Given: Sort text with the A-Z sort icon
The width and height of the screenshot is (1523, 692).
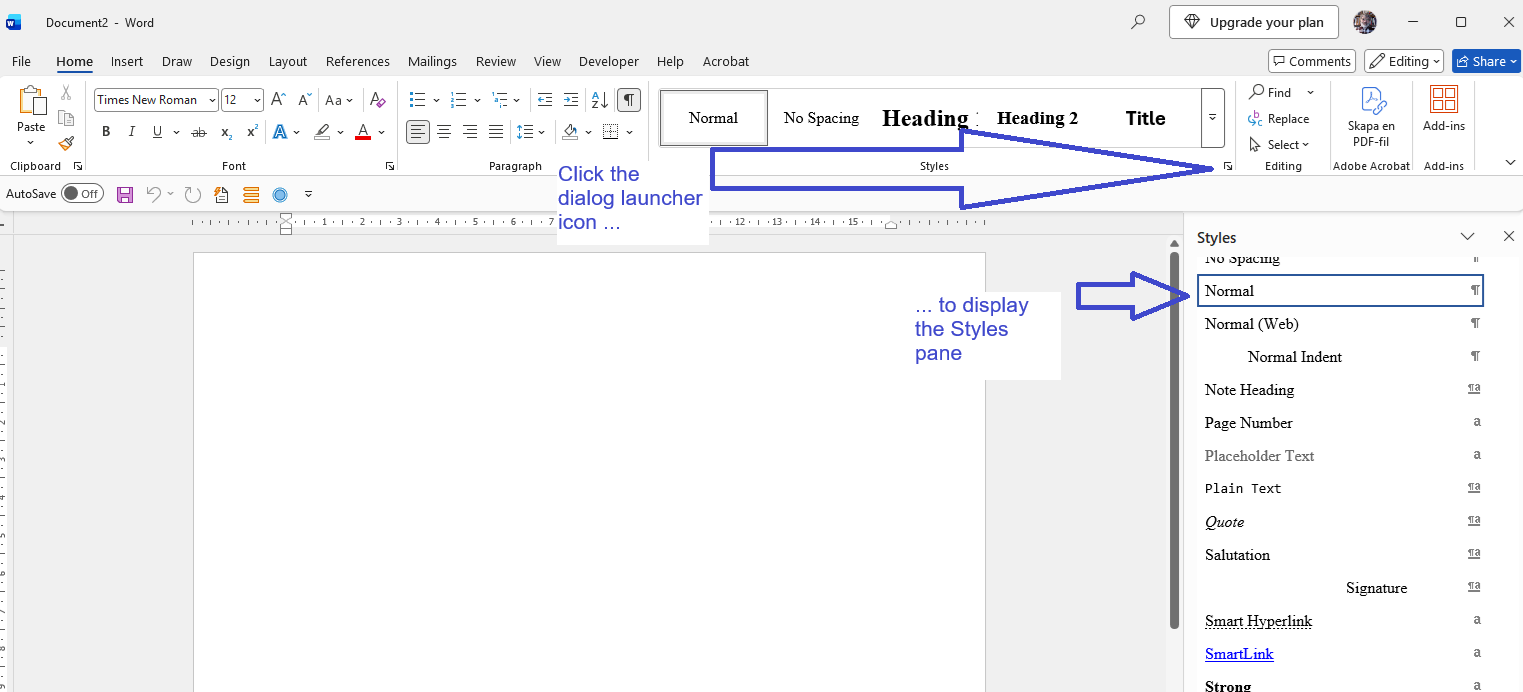Looking at the screenshot, I should click(600, 100).
